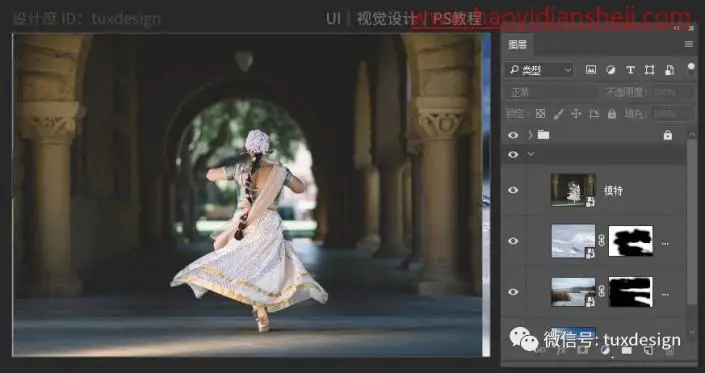This screenshot has width=705, height=373.
Task: Filter layers by shape type
Action: point(650,70)
